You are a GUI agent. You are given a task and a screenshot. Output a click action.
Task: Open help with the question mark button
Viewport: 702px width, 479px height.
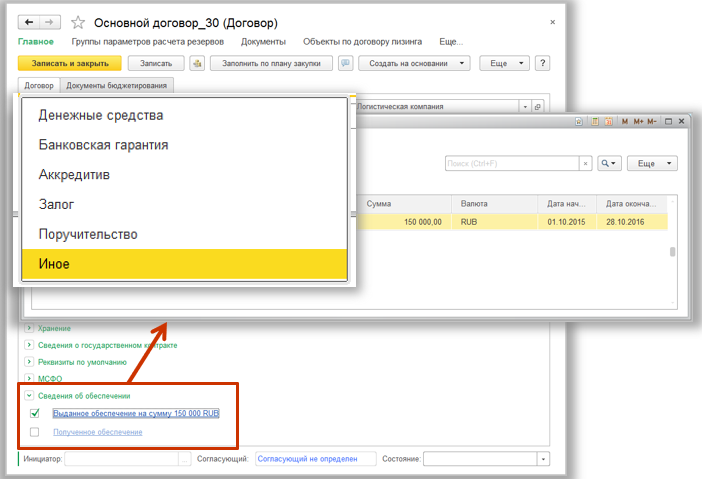(543, 63)
